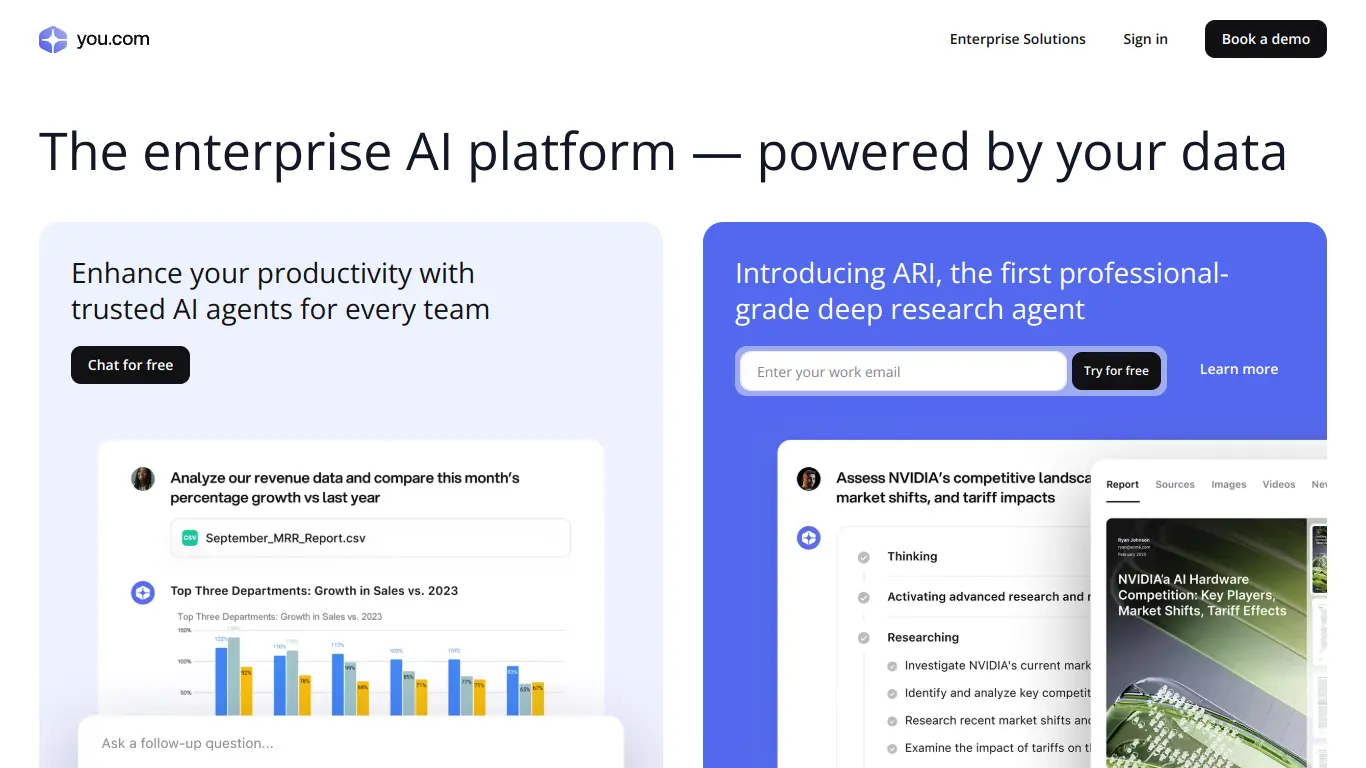1366x768 pixels.
Task: Switch to the Report tab
Action: coord(1122,484)
